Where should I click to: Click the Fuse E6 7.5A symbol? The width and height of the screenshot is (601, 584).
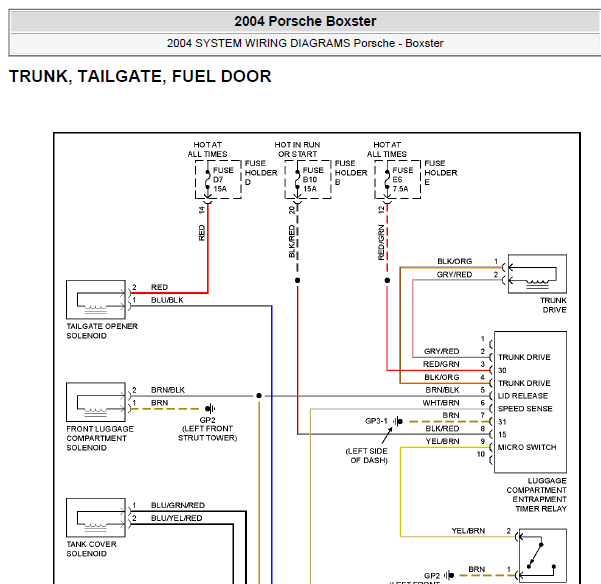pyautogui.click(x=387, y=179)
